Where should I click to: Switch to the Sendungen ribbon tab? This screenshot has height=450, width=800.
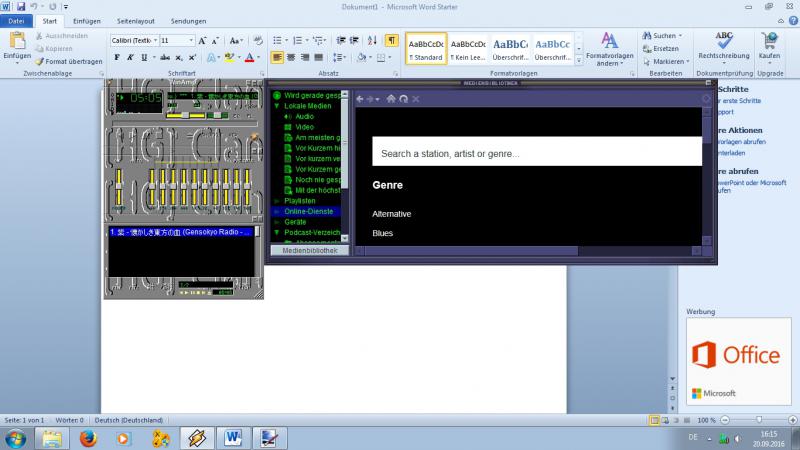click(x=188, y=21)
